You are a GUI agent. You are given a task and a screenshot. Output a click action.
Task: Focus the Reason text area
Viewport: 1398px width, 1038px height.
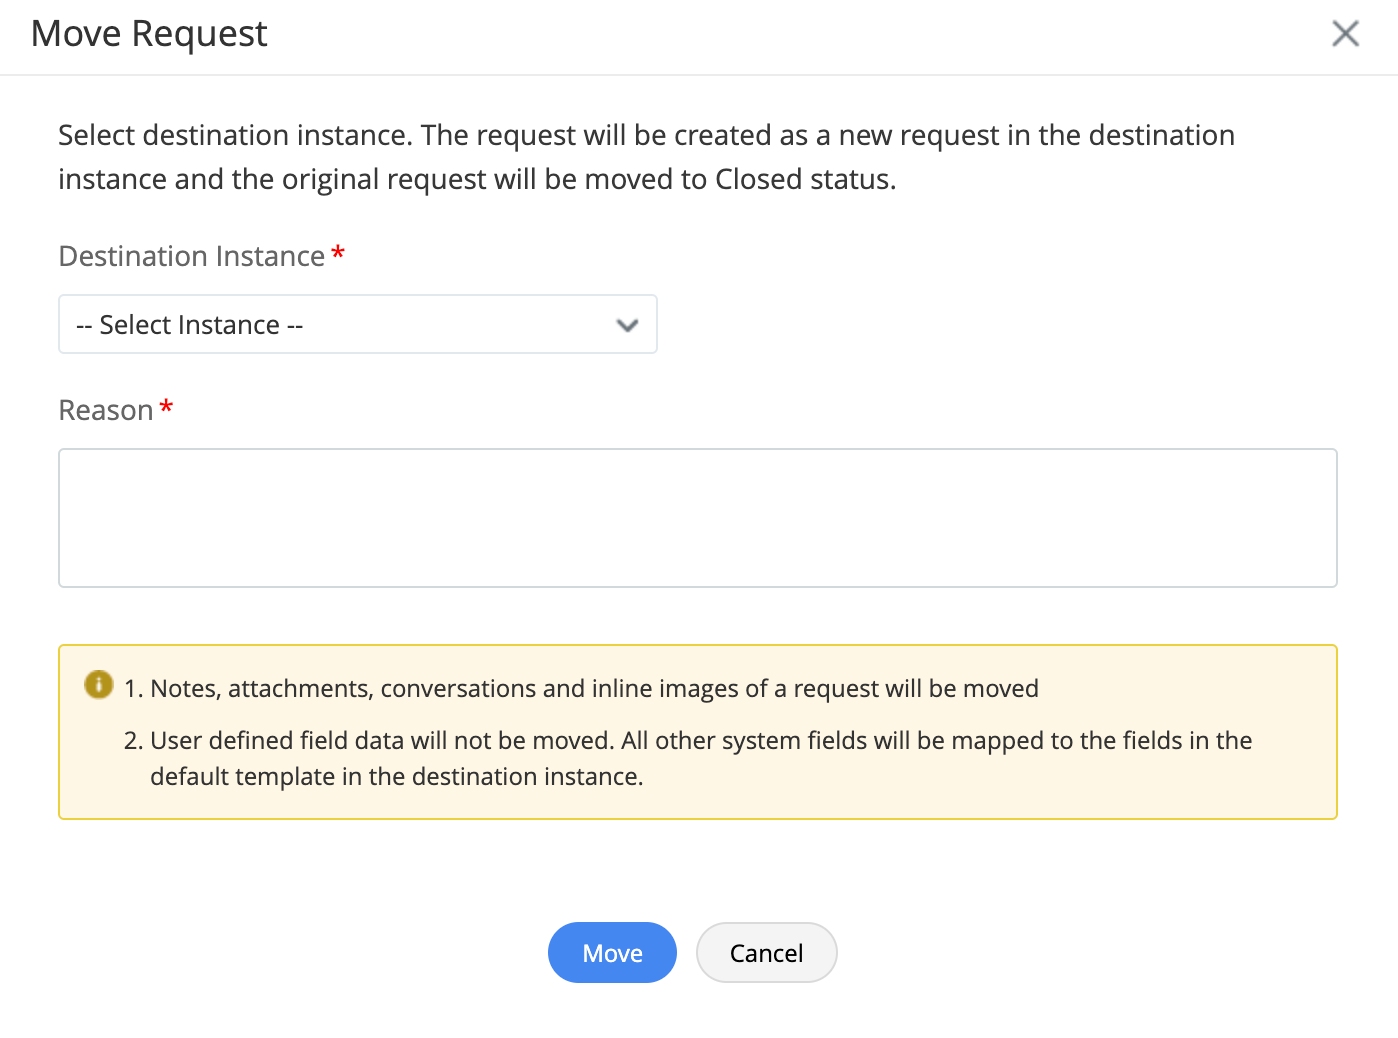click(697, 517)
